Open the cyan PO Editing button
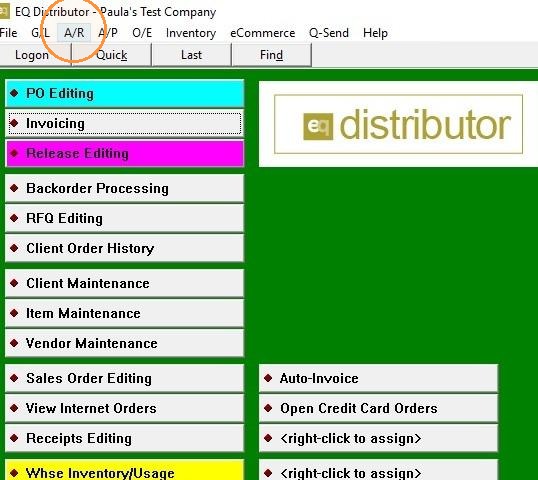538x480 pixels. coord(125,93)
